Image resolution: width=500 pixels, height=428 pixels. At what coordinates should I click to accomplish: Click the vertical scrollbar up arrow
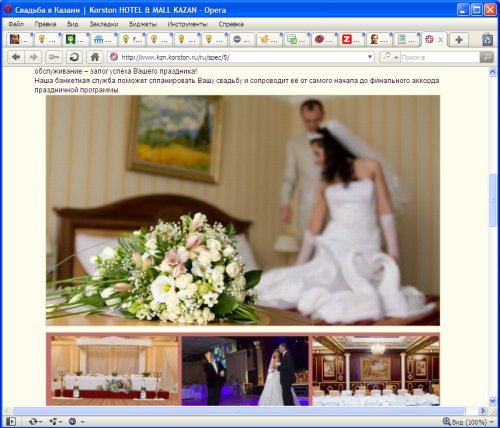[x=492, y=72]
